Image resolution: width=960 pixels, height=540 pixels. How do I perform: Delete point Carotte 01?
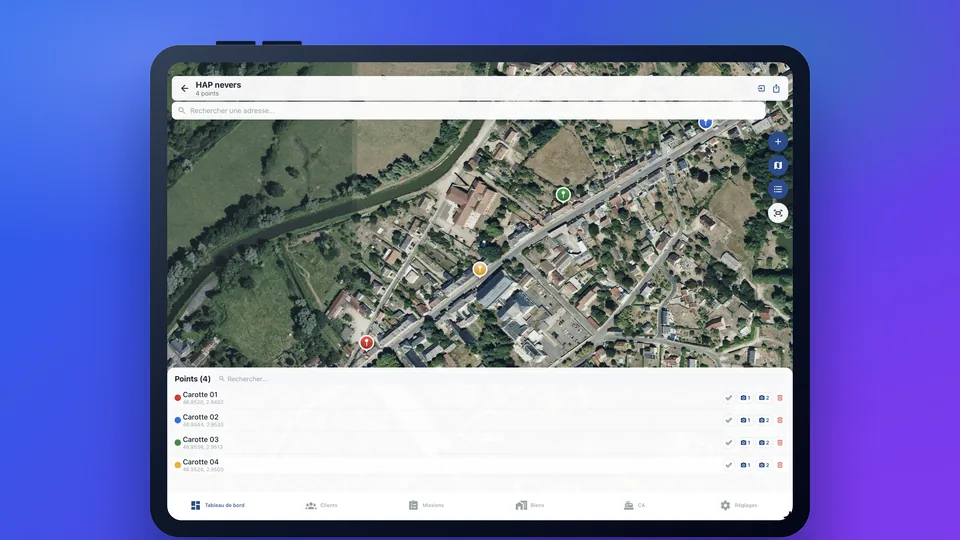tap(780, 398)
